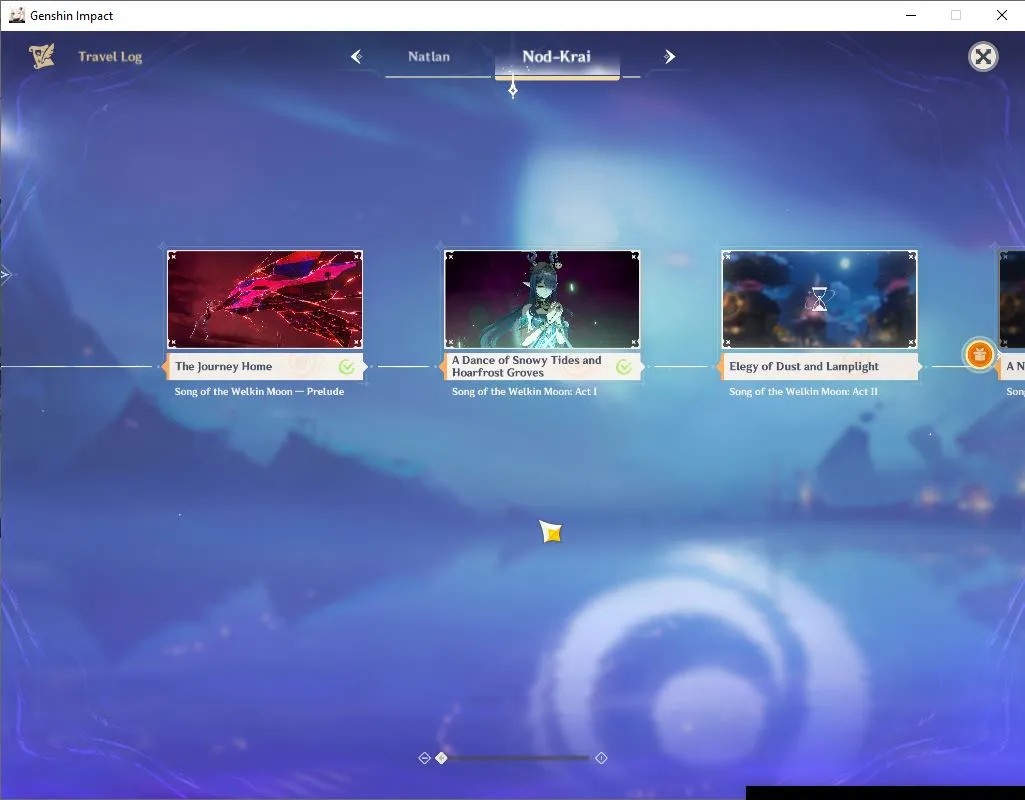
Task: Click the orange gift reward icon
Action: point(979,355)
